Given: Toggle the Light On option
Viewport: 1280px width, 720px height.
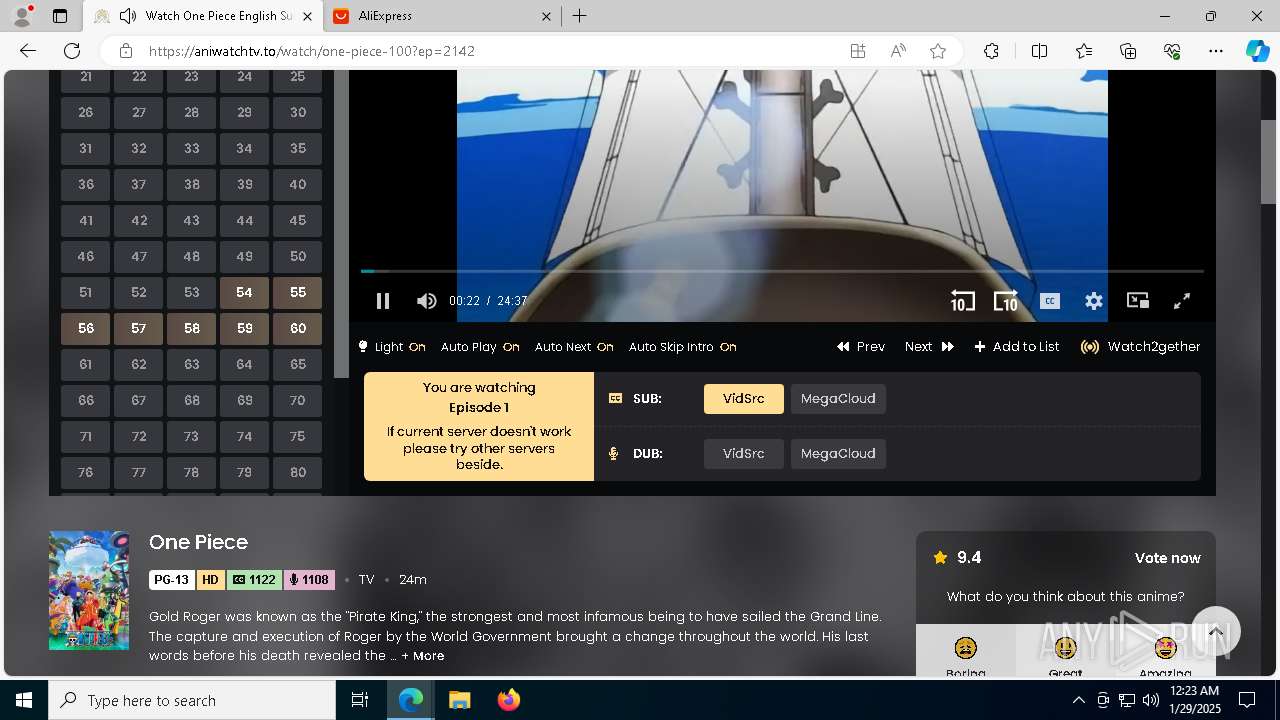Looking at the screenshot, I should click(x=392, y=347).
